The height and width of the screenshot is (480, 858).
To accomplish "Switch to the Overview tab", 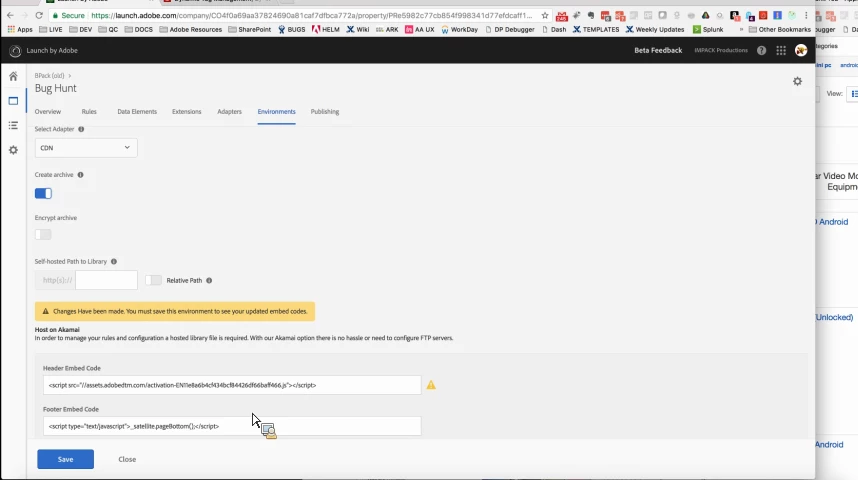I will (48, 112).
